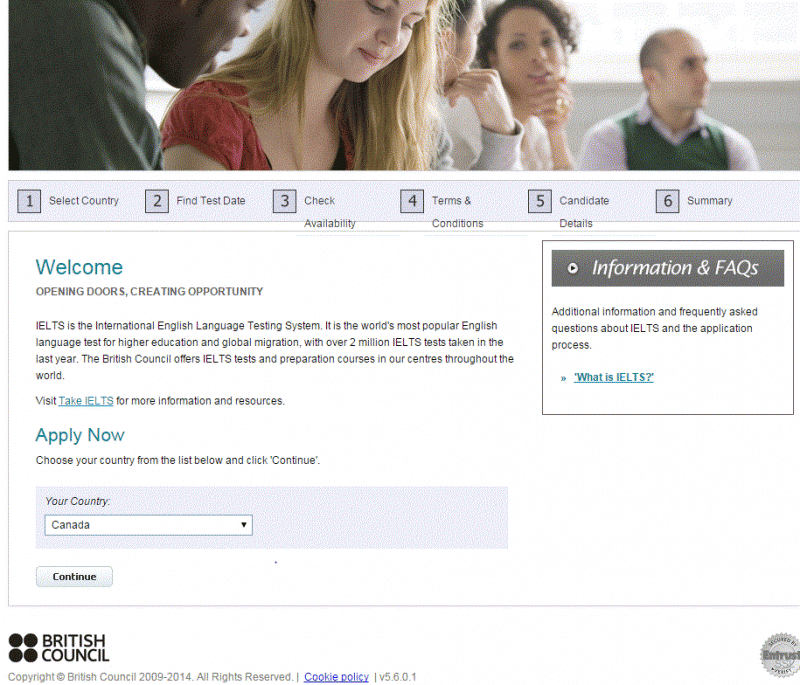The image size is (800, 685).
Task: Click the Entrust security seal
Action: [780, 655]
